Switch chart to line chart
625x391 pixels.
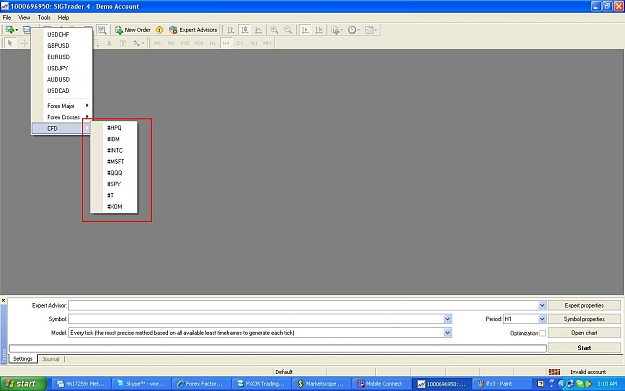pos(258,30)
